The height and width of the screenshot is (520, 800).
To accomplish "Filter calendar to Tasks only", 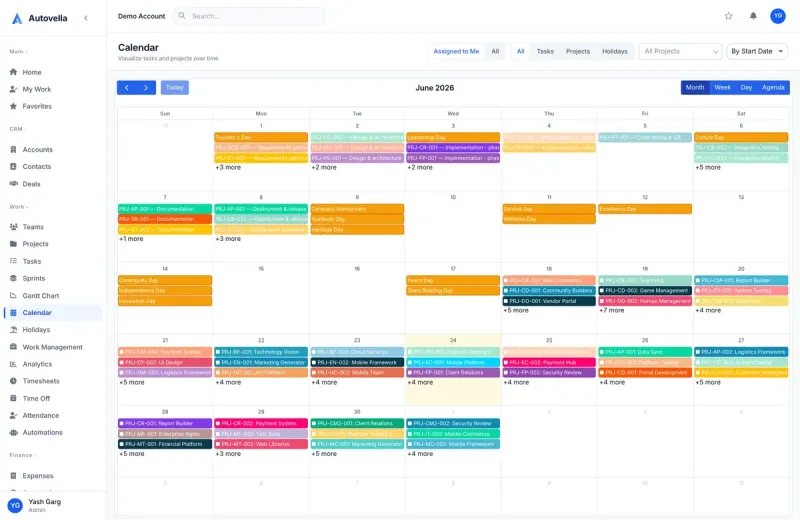I will coord(545,52).
